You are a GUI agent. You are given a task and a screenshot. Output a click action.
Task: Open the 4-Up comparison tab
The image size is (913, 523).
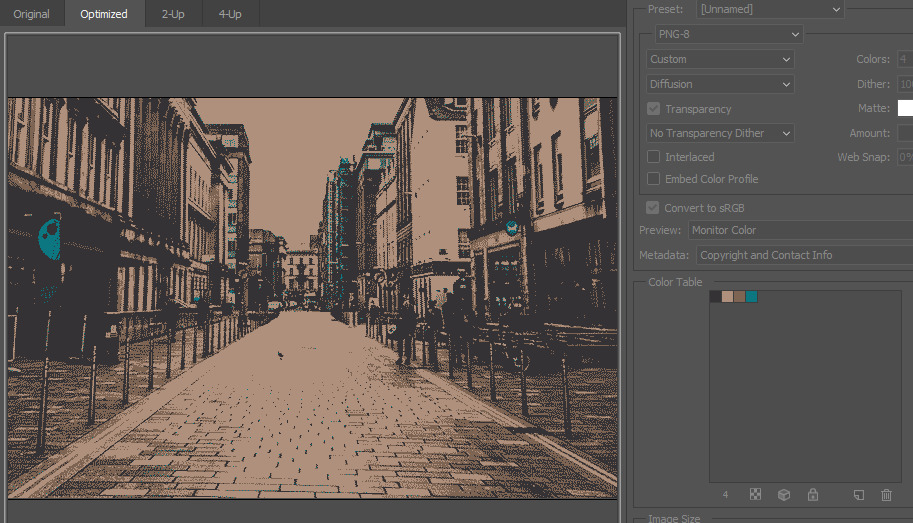230,14
